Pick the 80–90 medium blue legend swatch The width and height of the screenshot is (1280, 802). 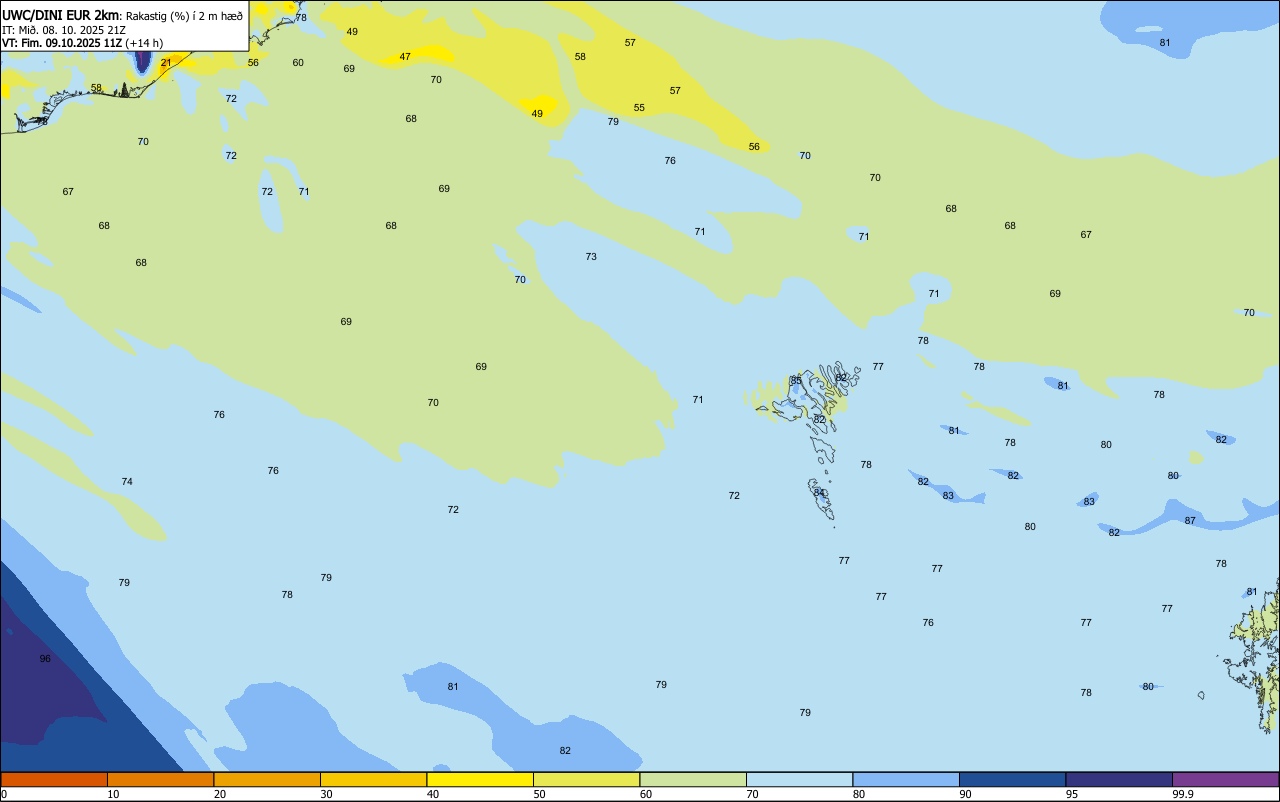tap(906, 779)
